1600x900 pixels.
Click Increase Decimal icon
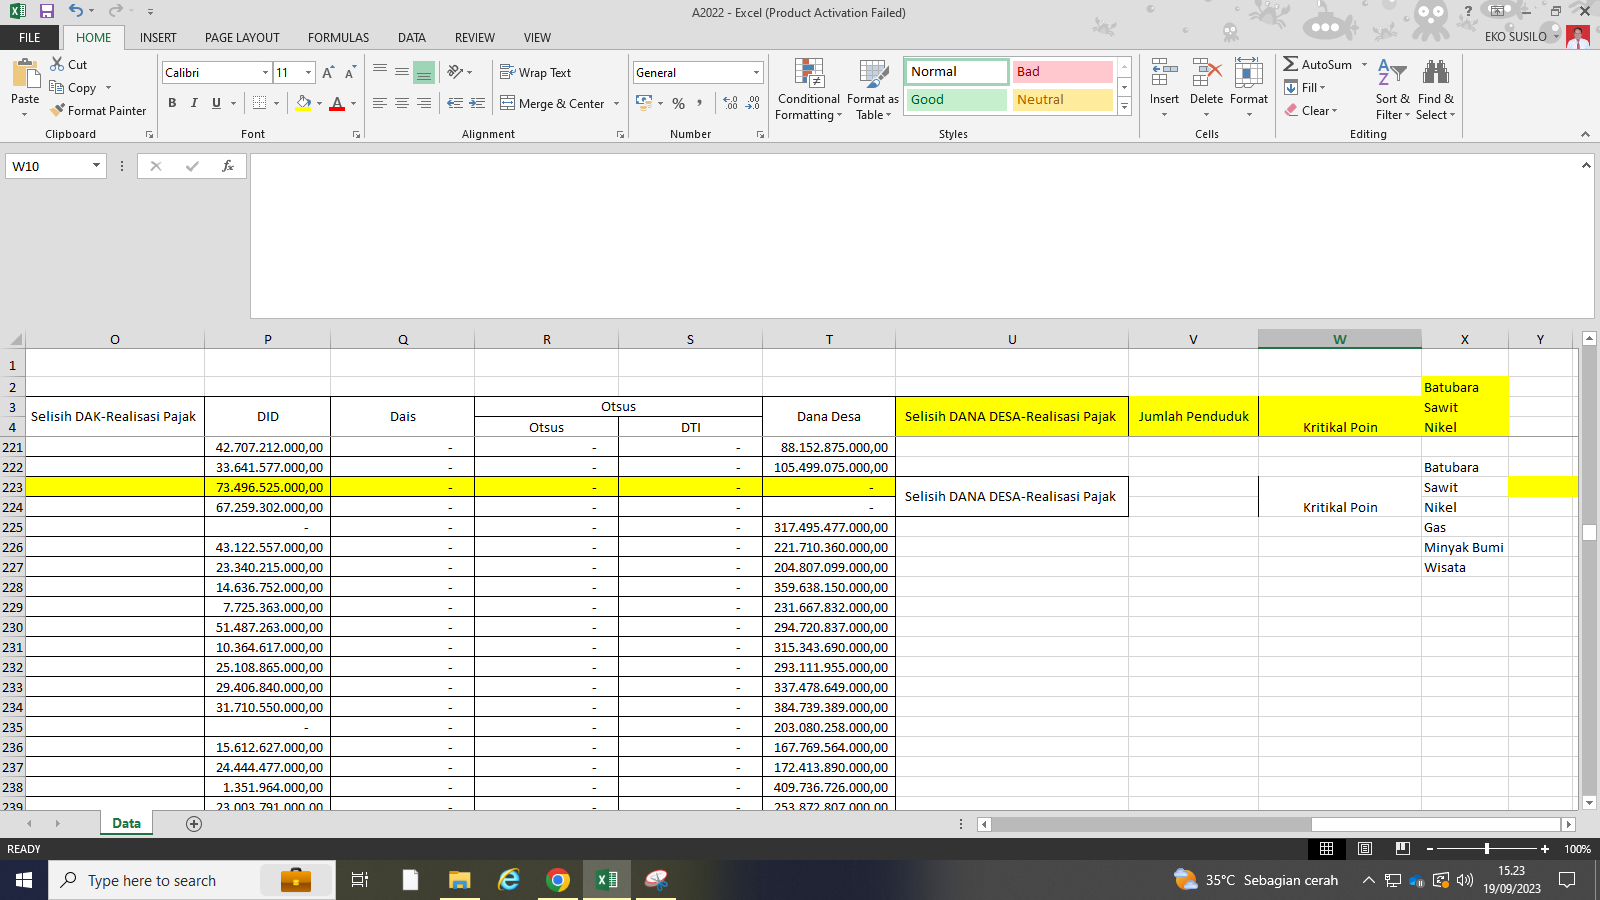pyautogui.click(x=730, y=103)
